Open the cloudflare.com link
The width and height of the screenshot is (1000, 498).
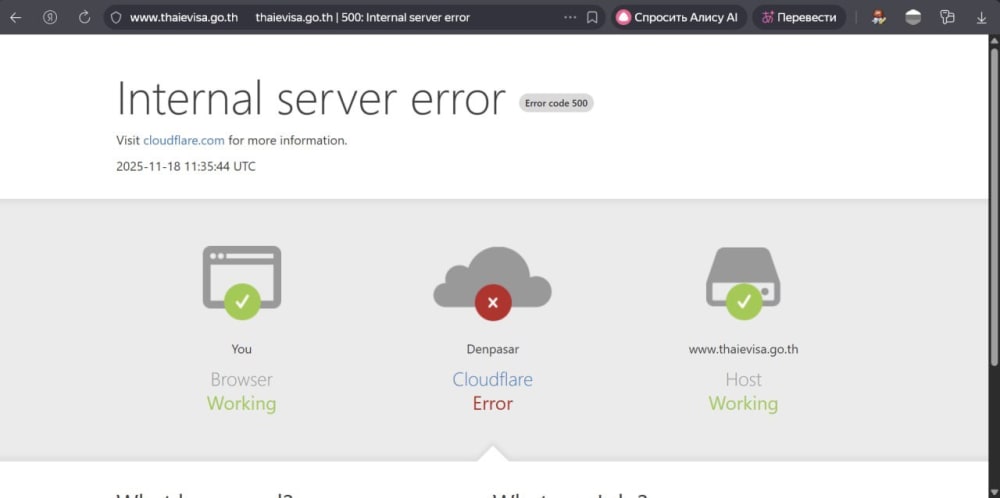(184, 141)
